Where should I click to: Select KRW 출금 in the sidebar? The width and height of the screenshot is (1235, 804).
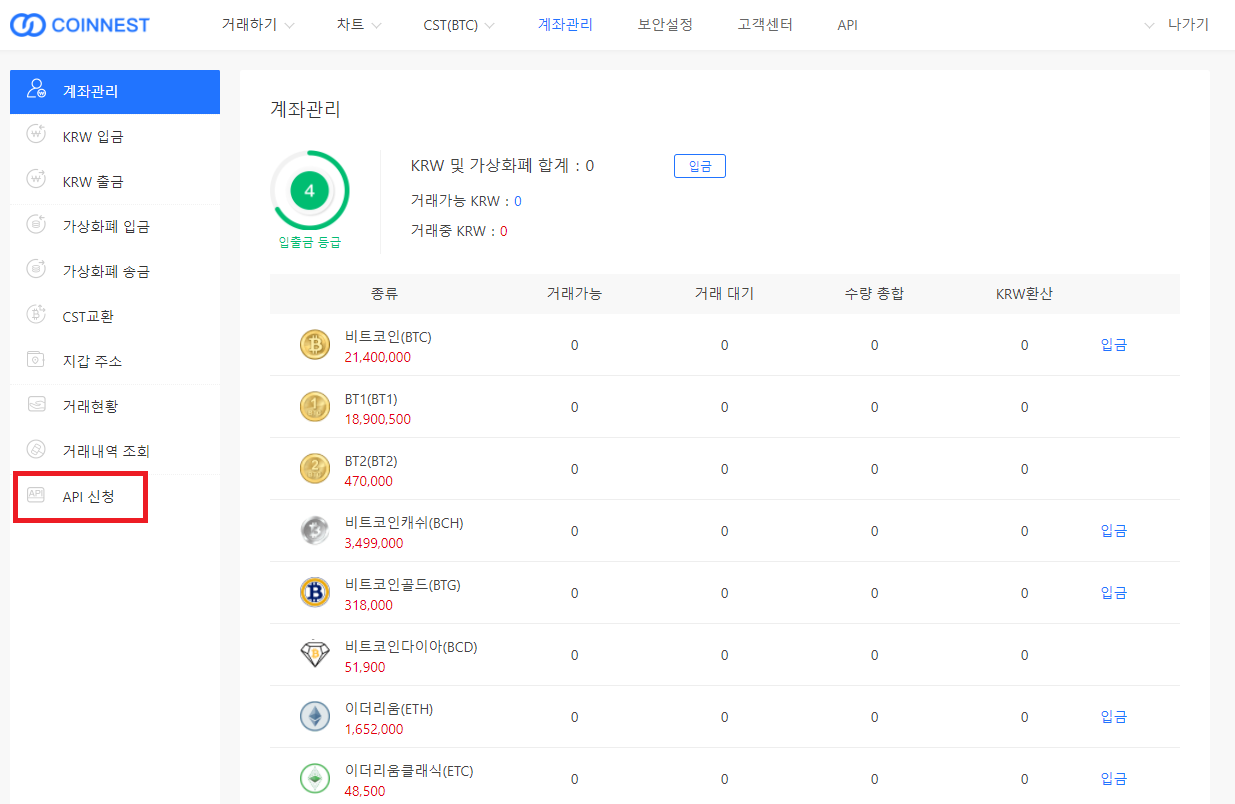[x=115, y=181]
